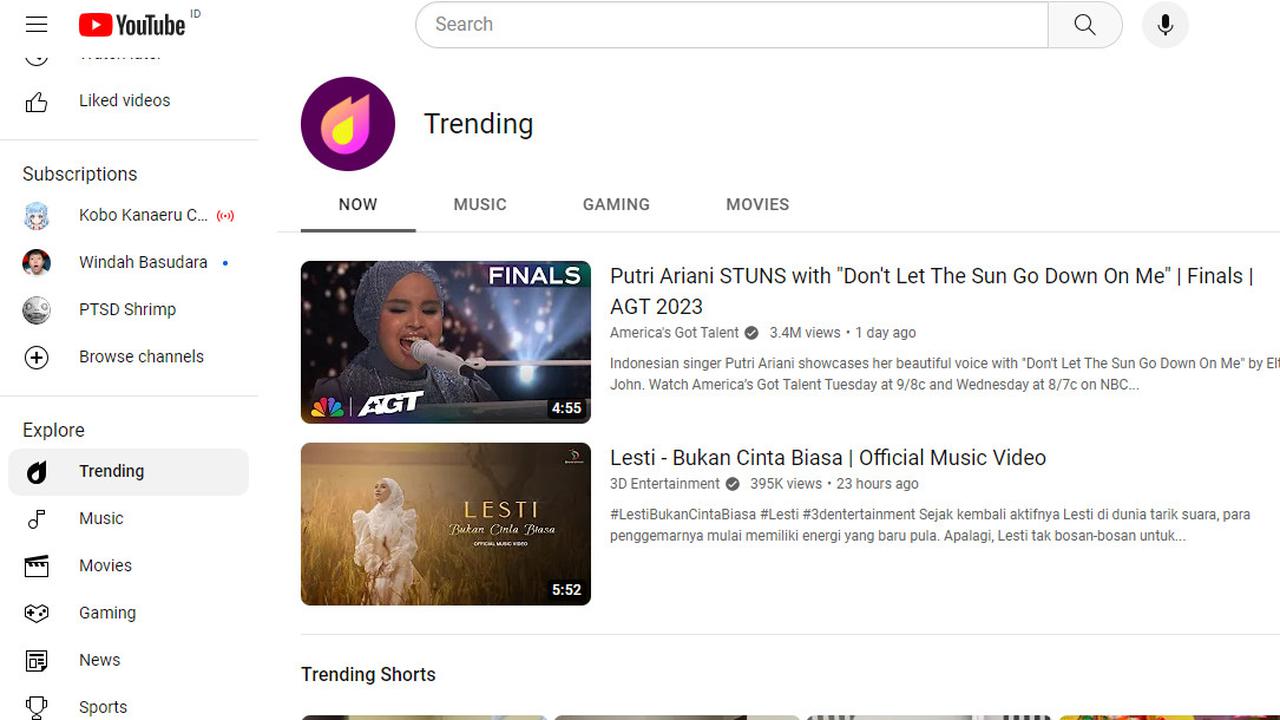Open Sports via the trophy icon
Viewport: 1280px width, 720px height.
click(36, 707)
